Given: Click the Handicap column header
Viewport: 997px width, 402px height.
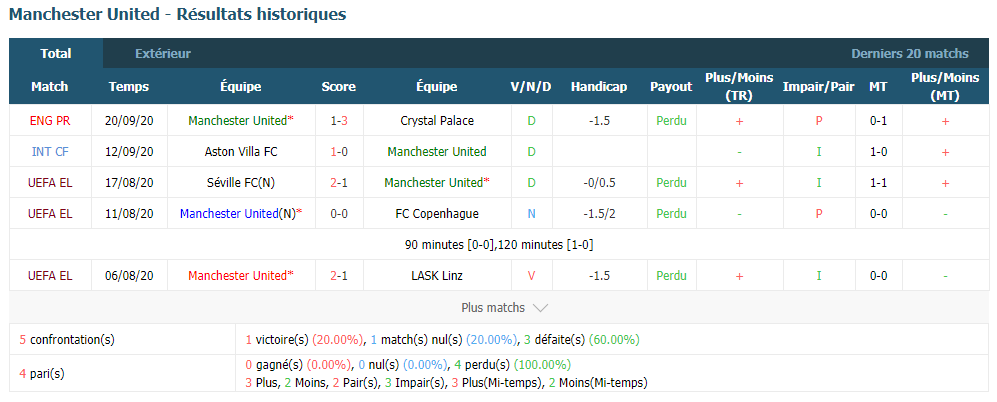Looking at the screenshot, I should point(598,87).
